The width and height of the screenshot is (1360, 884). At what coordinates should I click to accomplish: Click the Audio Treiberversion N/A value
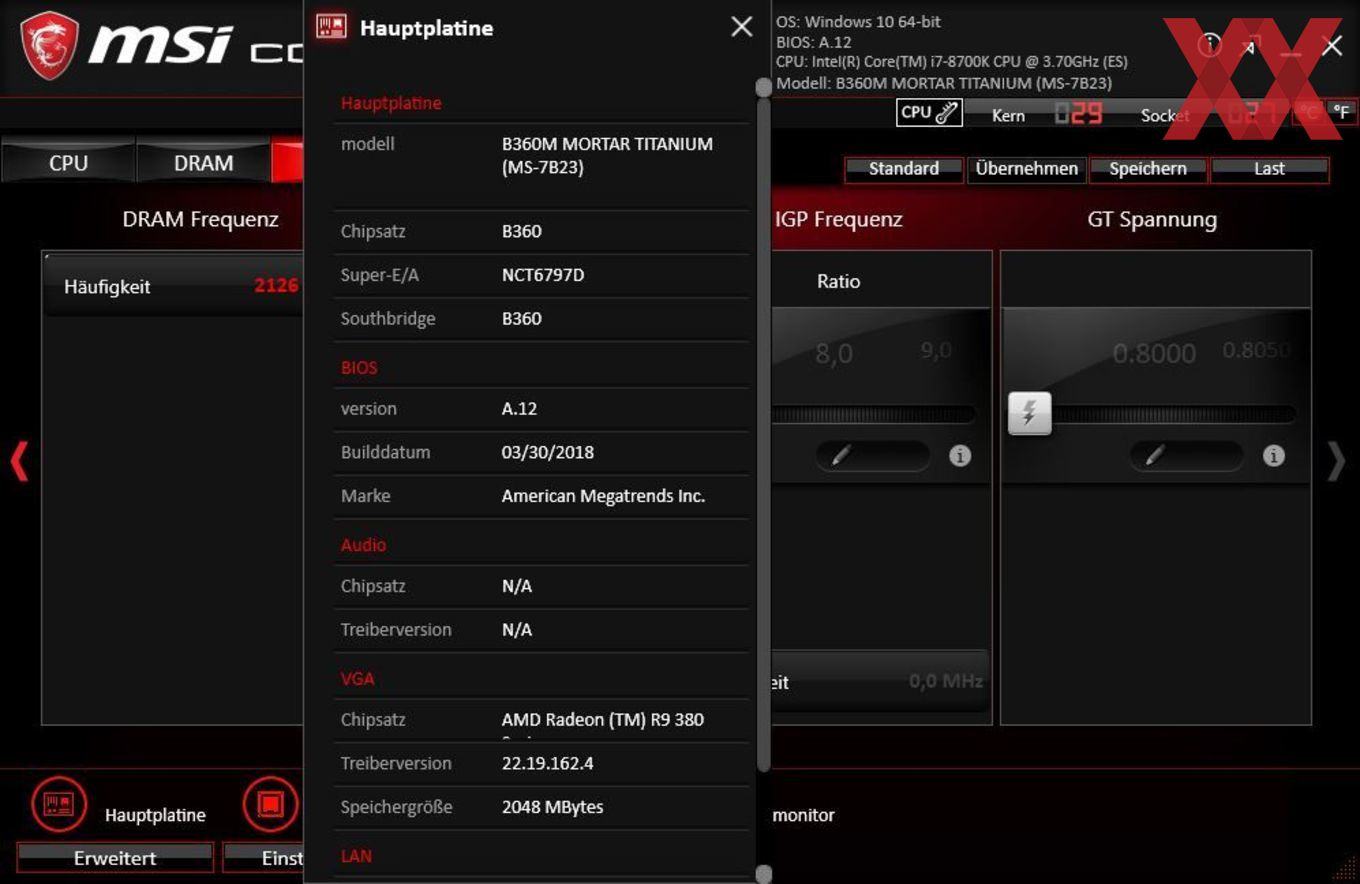pos(517,630)
